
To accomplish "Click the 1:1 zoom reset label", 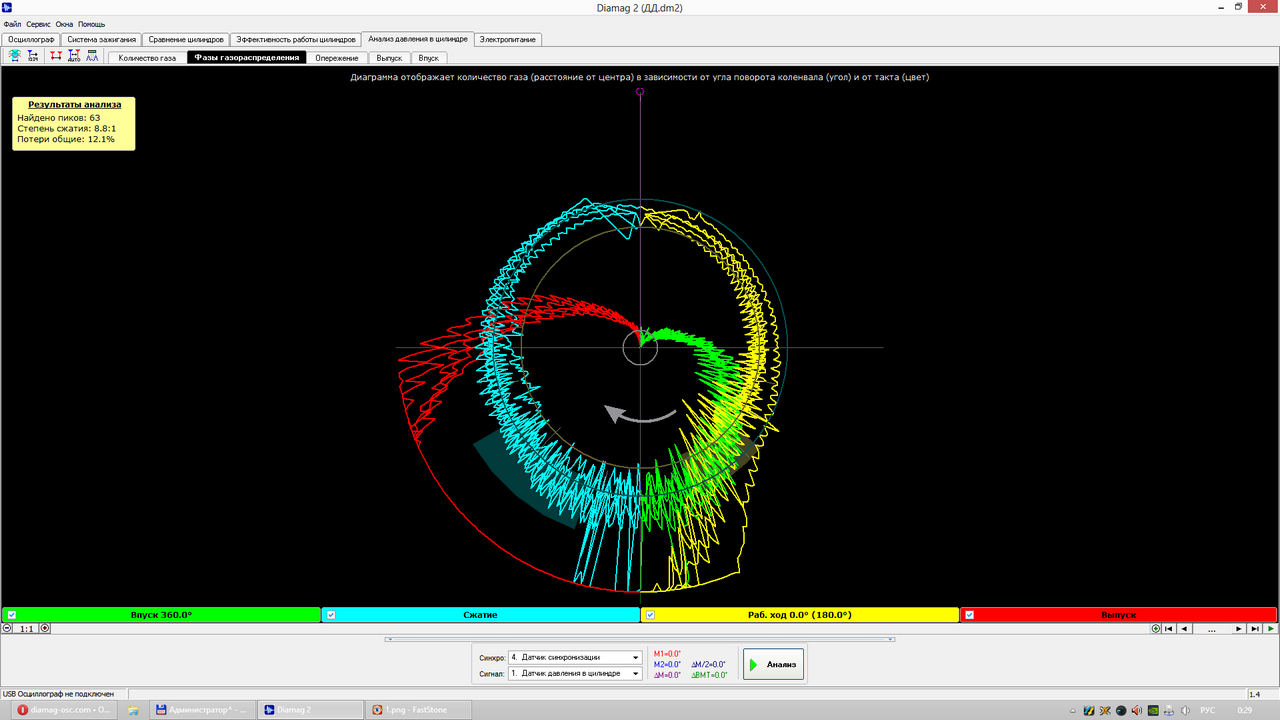I will 27,629.
